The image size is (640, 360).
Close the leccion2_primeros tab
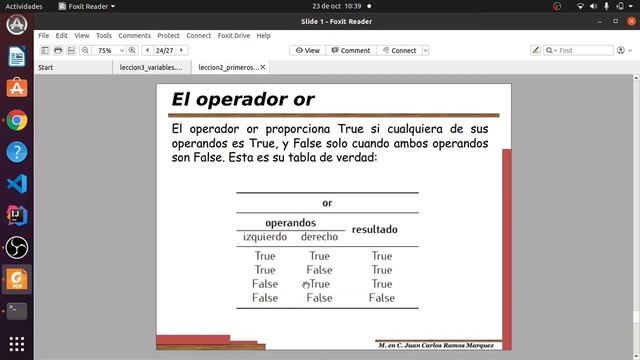click(x=263, y=67)
